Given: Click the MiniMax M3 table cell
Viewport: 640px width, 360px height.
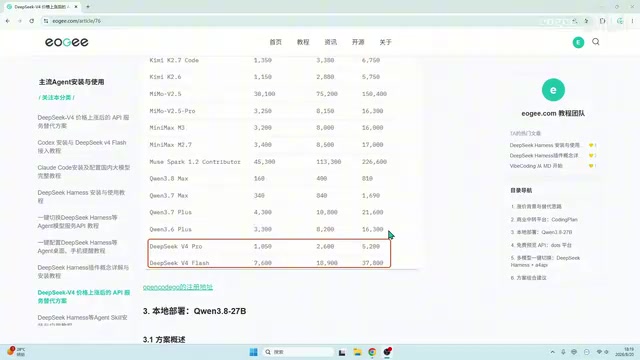Looking at the screenshot, I should coord(167,128).
